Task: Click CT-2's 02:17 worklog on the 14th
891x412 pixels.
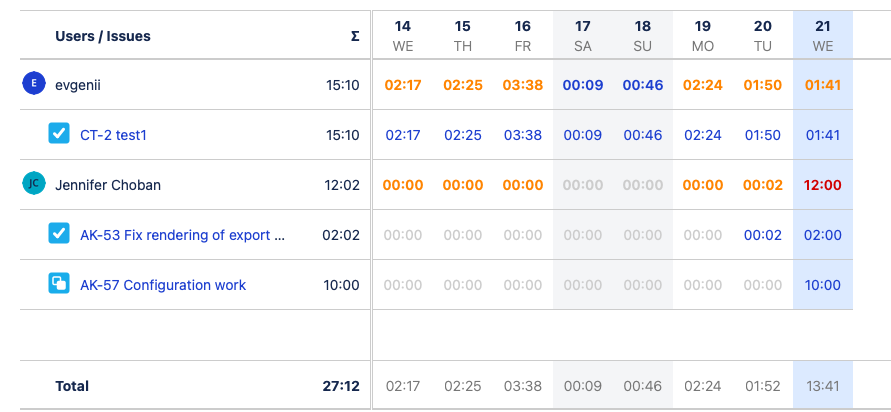Action: click(x=402, y=135)
